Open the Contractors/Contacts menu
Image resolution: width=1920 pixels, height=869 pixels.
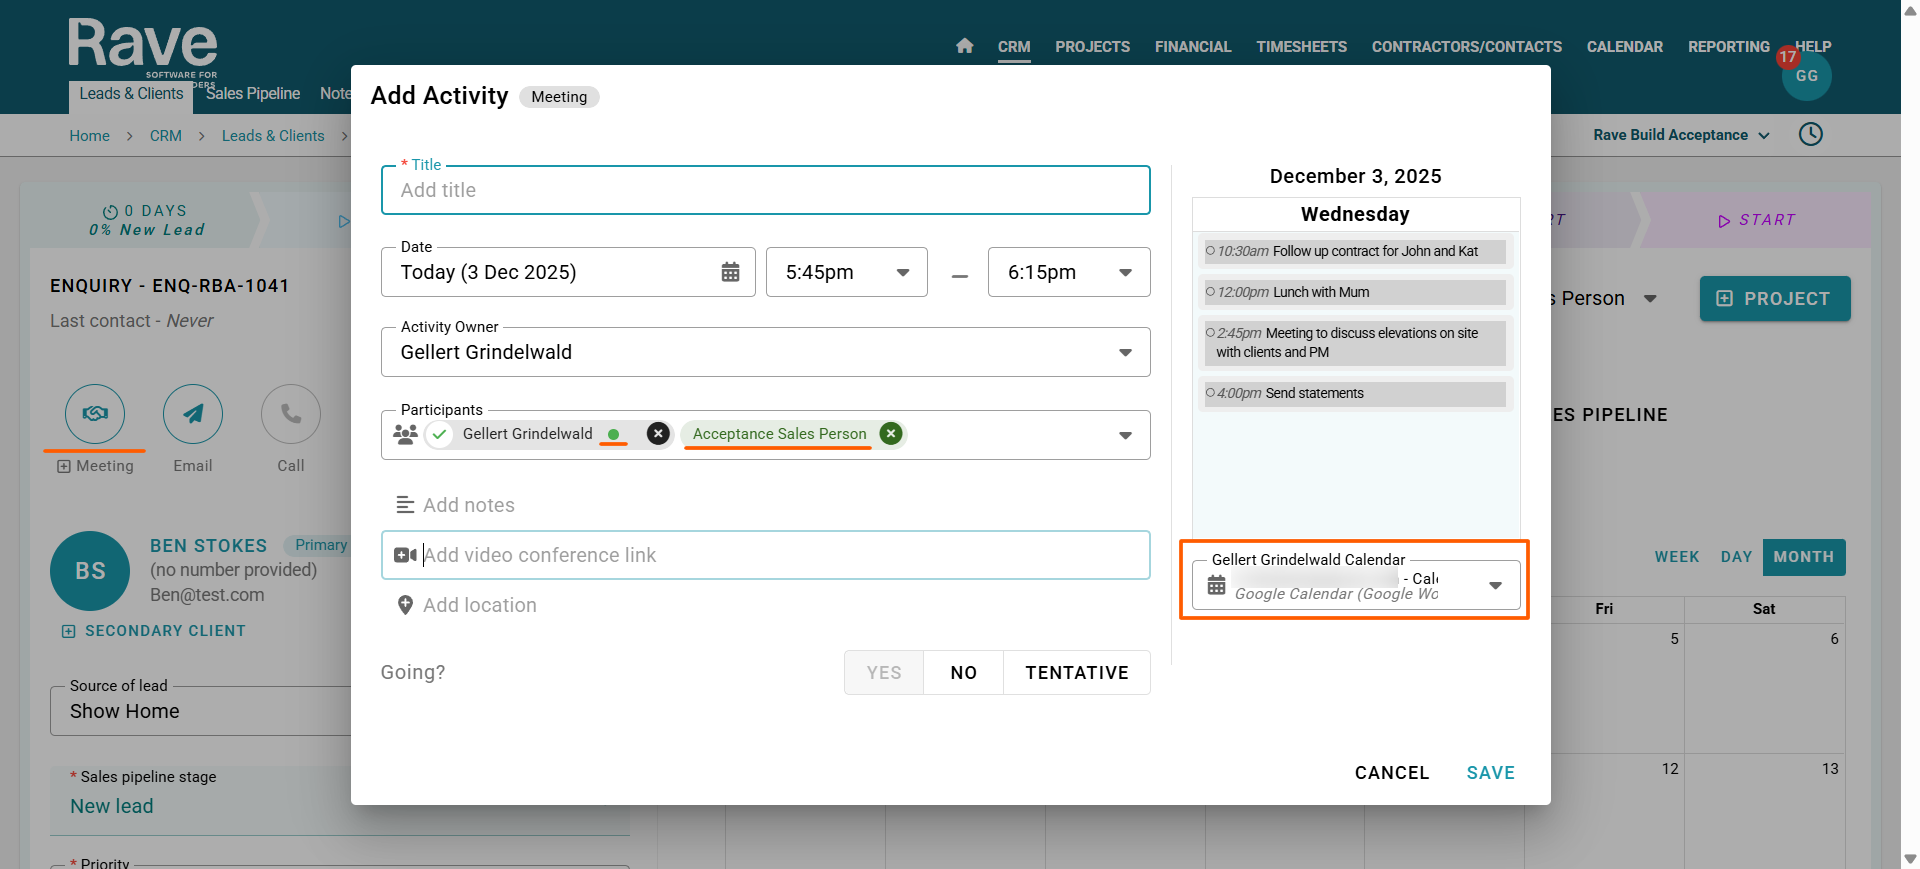pos(1466,47)
